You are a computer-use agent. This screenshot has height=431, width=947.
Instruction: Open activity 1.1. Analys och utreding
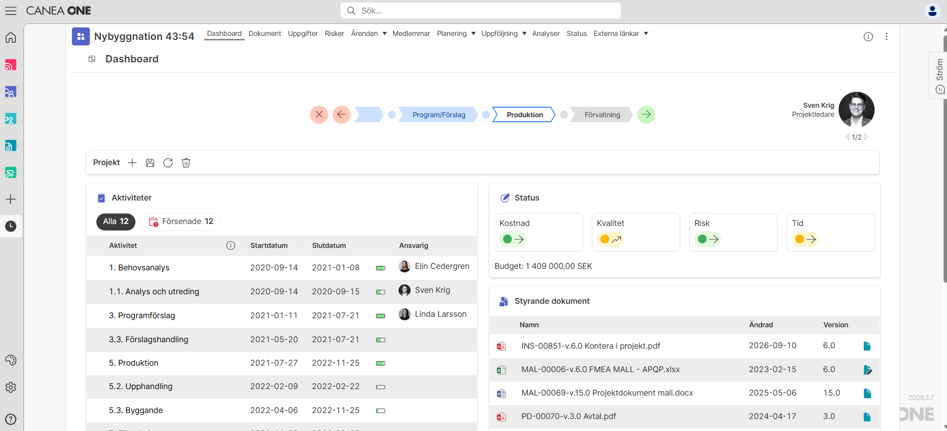coord(154,292)
